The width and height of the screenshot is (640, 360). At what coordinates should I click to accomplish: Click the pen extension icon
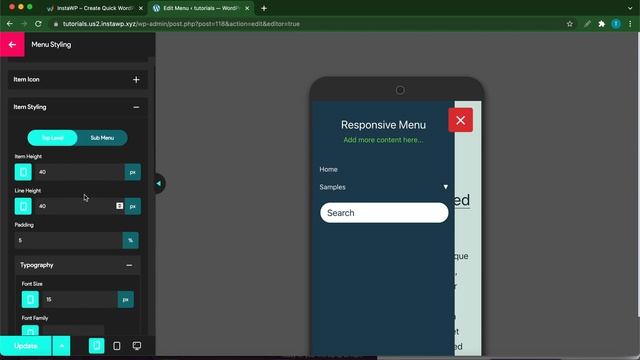[587, 24]
